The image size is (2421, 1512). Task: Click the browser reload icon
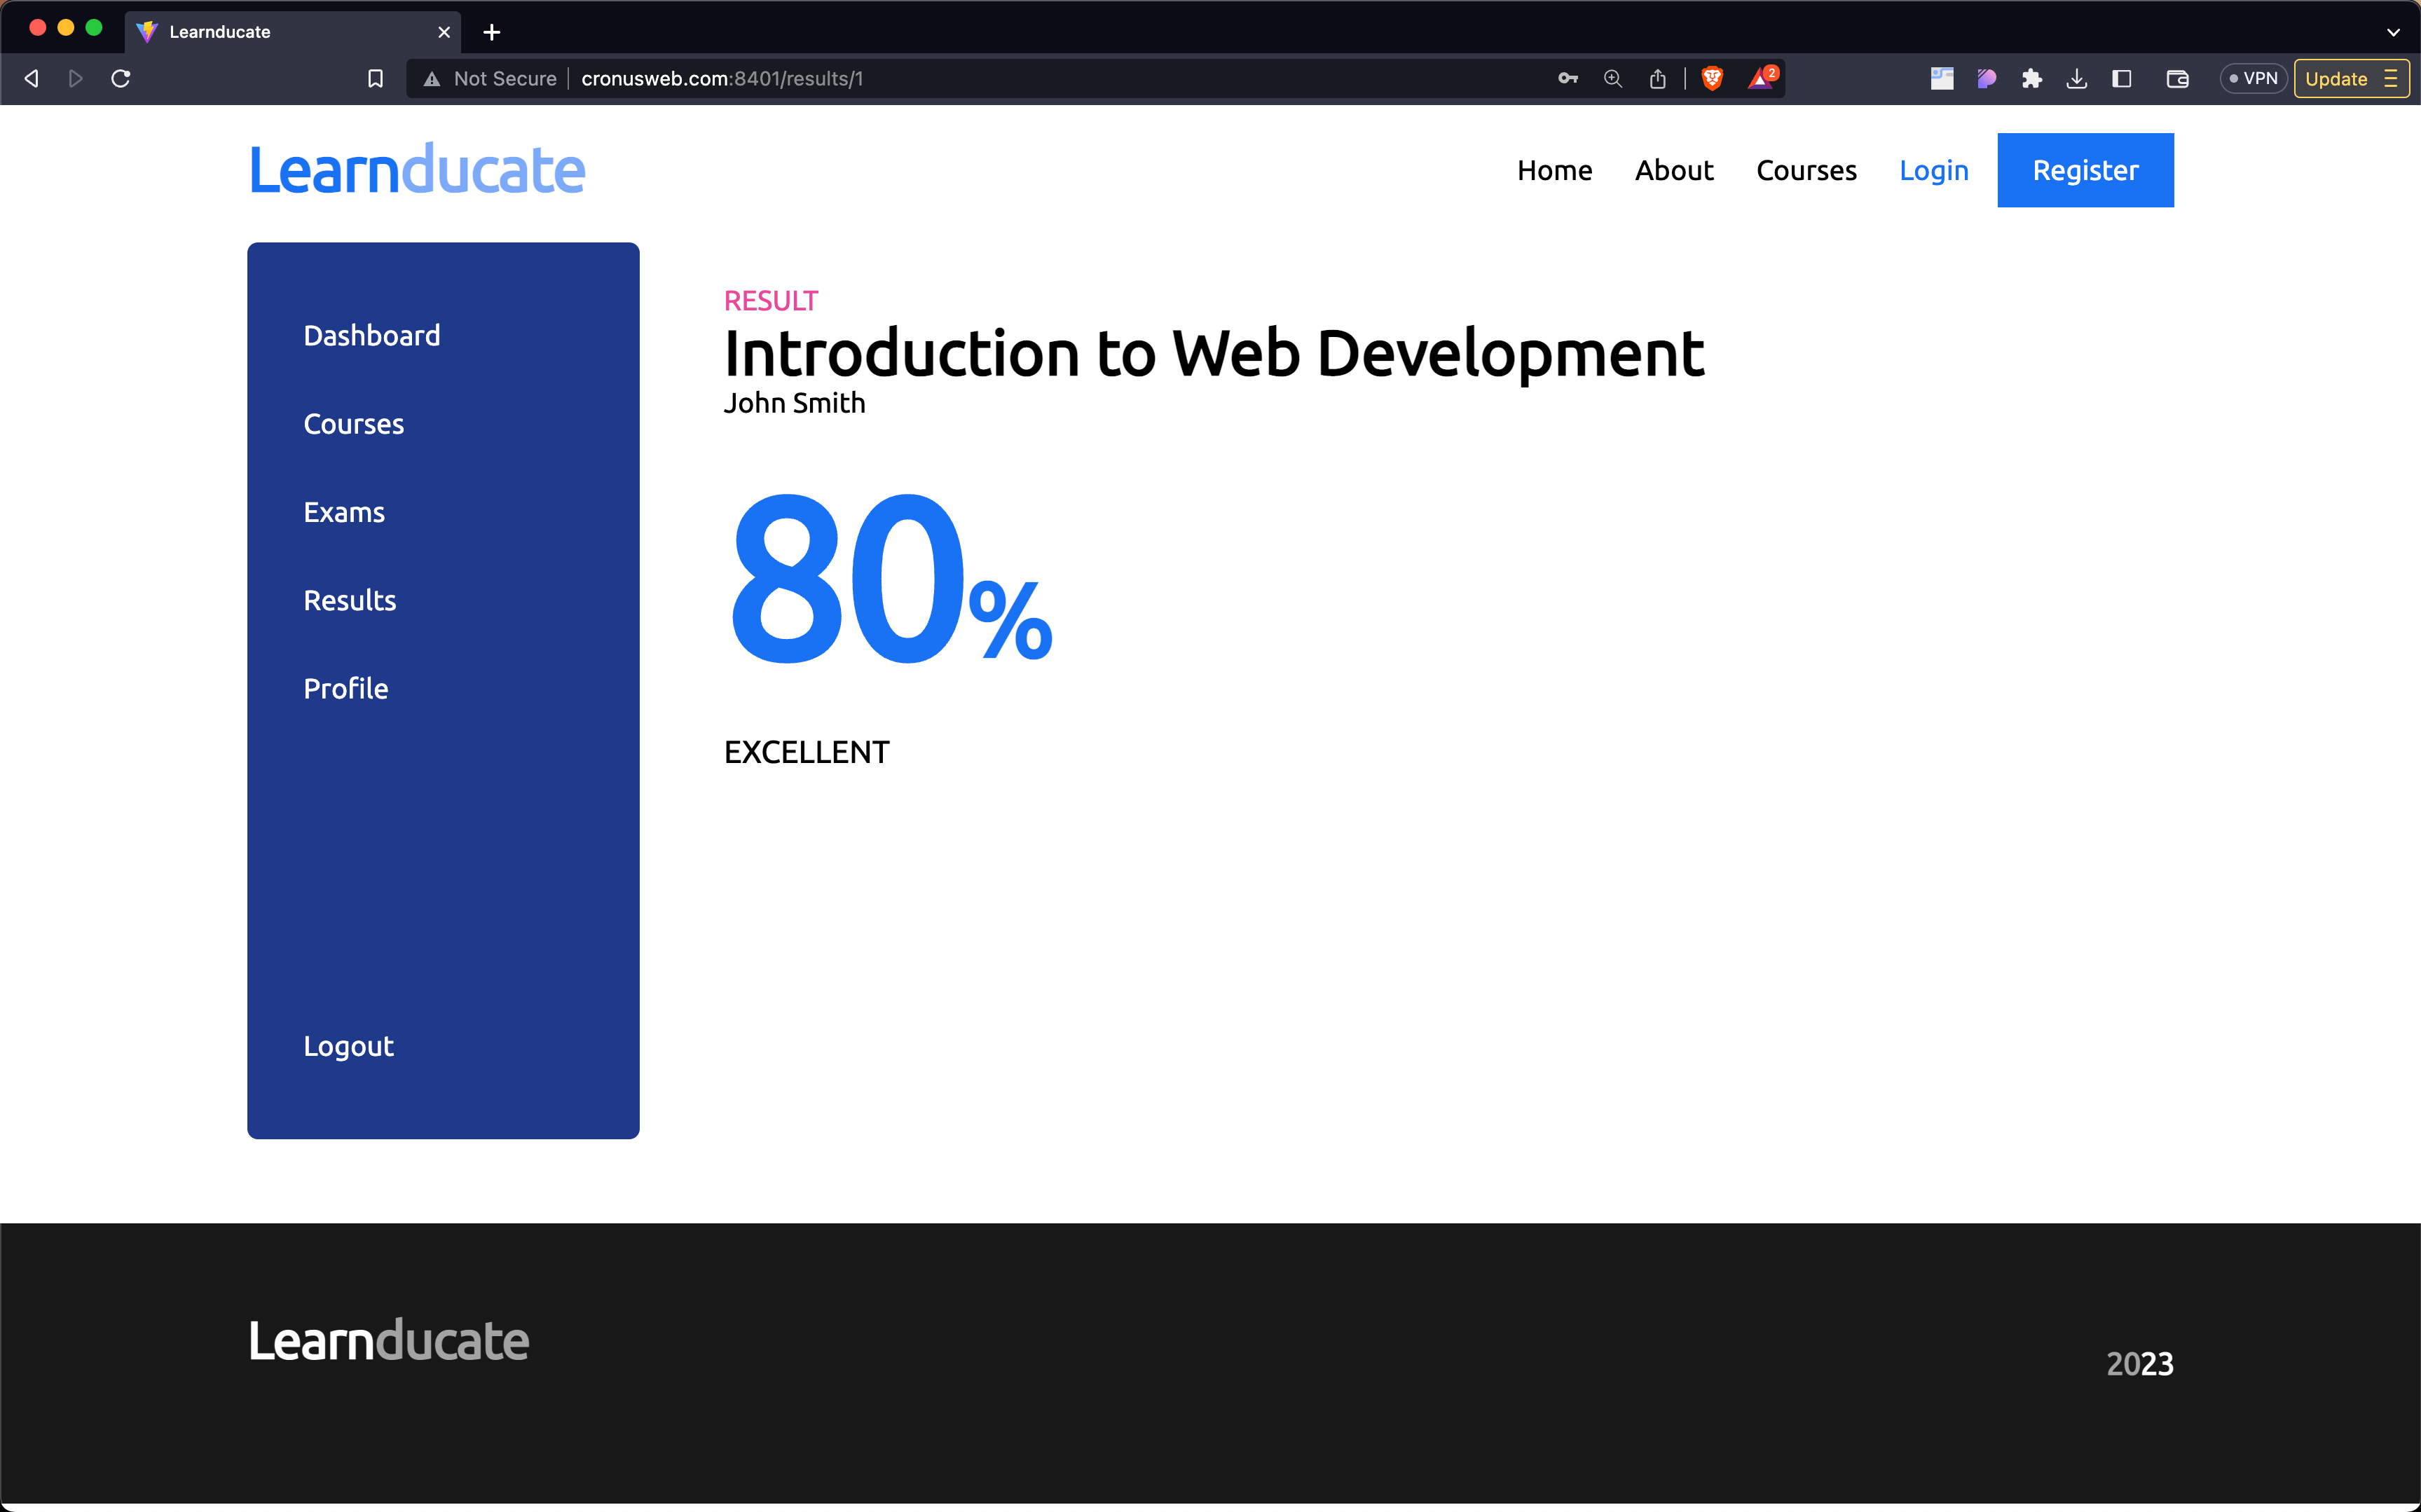(x=121, y=78)
